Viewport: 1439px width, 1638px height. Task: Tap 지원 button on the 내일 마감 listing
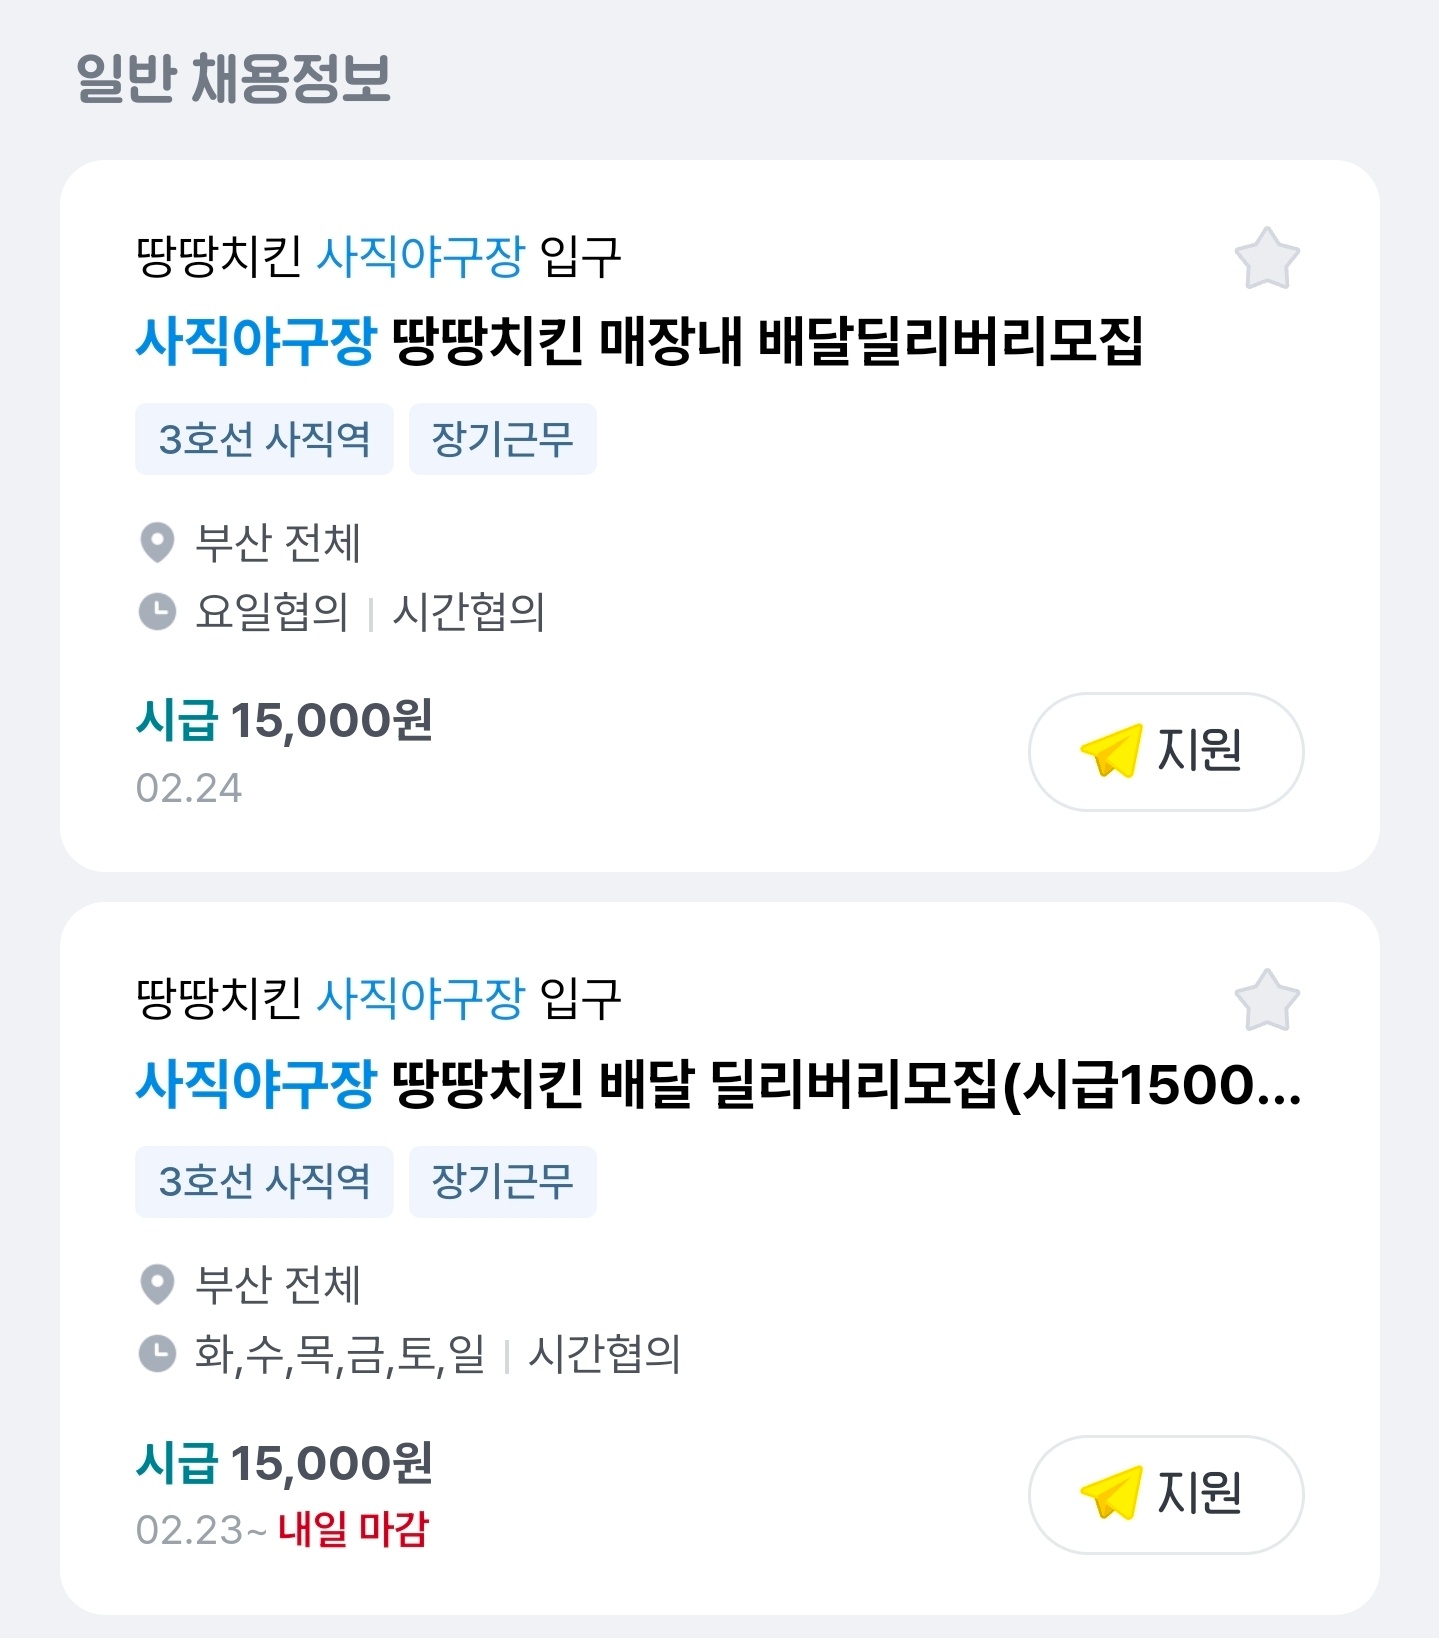[x=1165, y=1494]
